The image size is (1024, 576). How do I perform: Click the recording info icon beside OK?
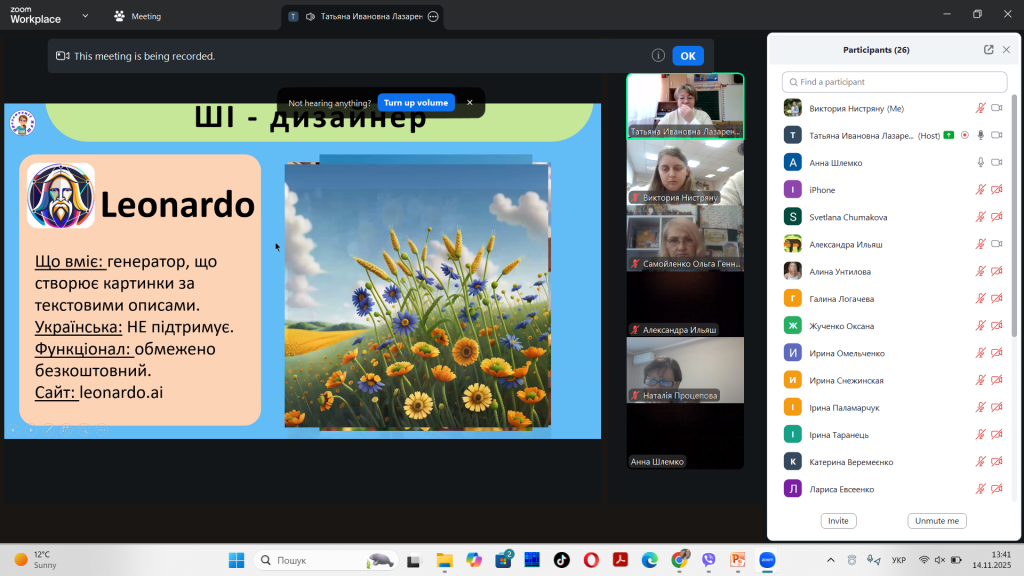click(x=658, y=56)
